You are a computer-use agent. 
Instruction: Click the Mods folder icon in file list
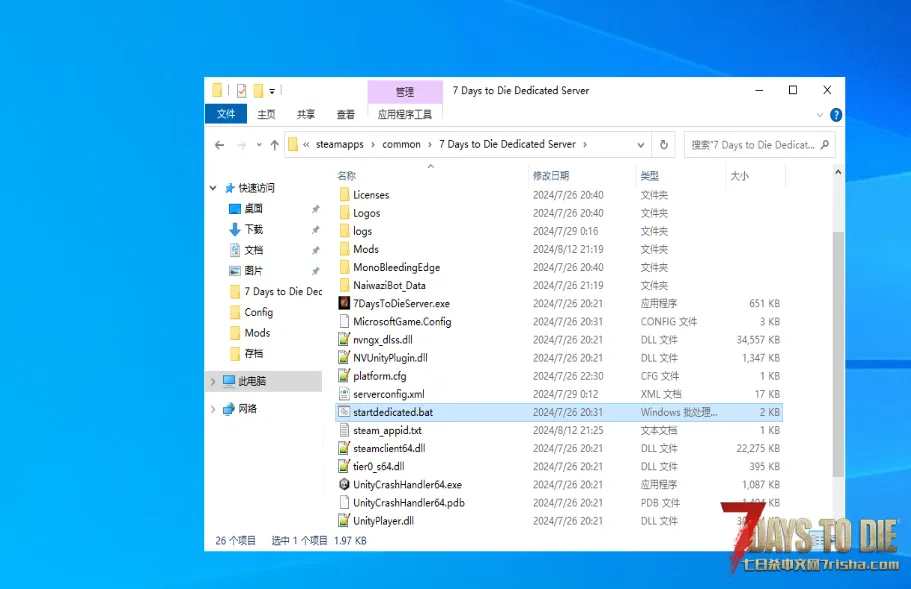[x=344, y=249]
